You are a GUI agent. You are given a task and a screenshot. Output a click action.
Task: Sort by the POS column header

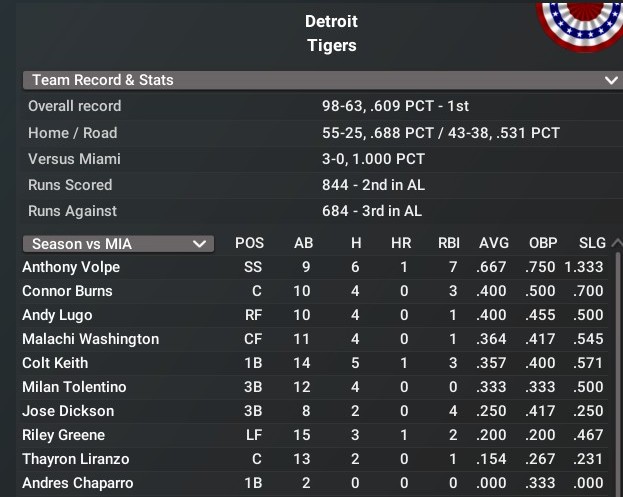250,243
